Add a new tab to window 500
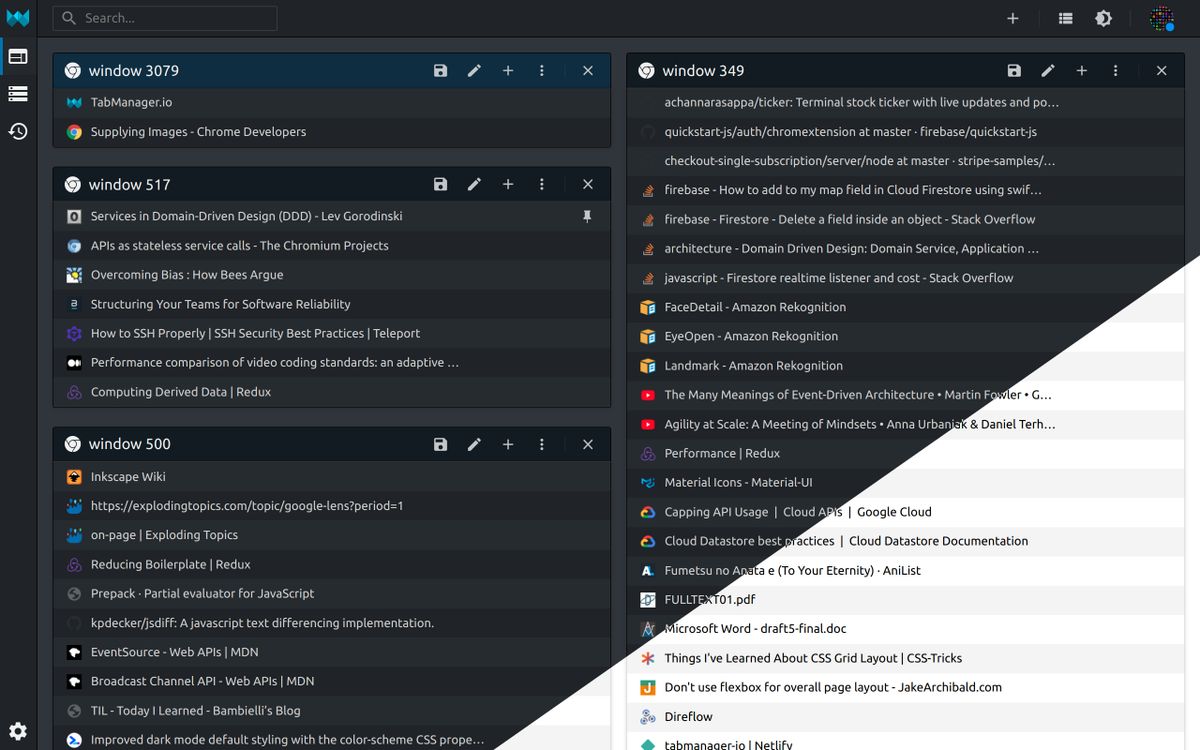1200x750 pixels. click(508, 444)
